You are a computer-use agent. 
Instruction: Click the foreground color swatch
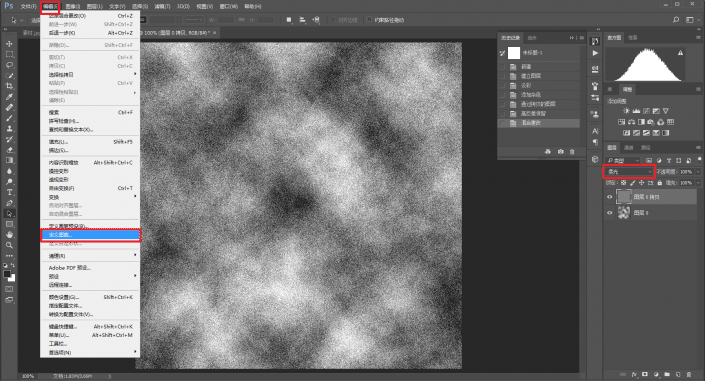pyautogui.click(x=7, y=274)
